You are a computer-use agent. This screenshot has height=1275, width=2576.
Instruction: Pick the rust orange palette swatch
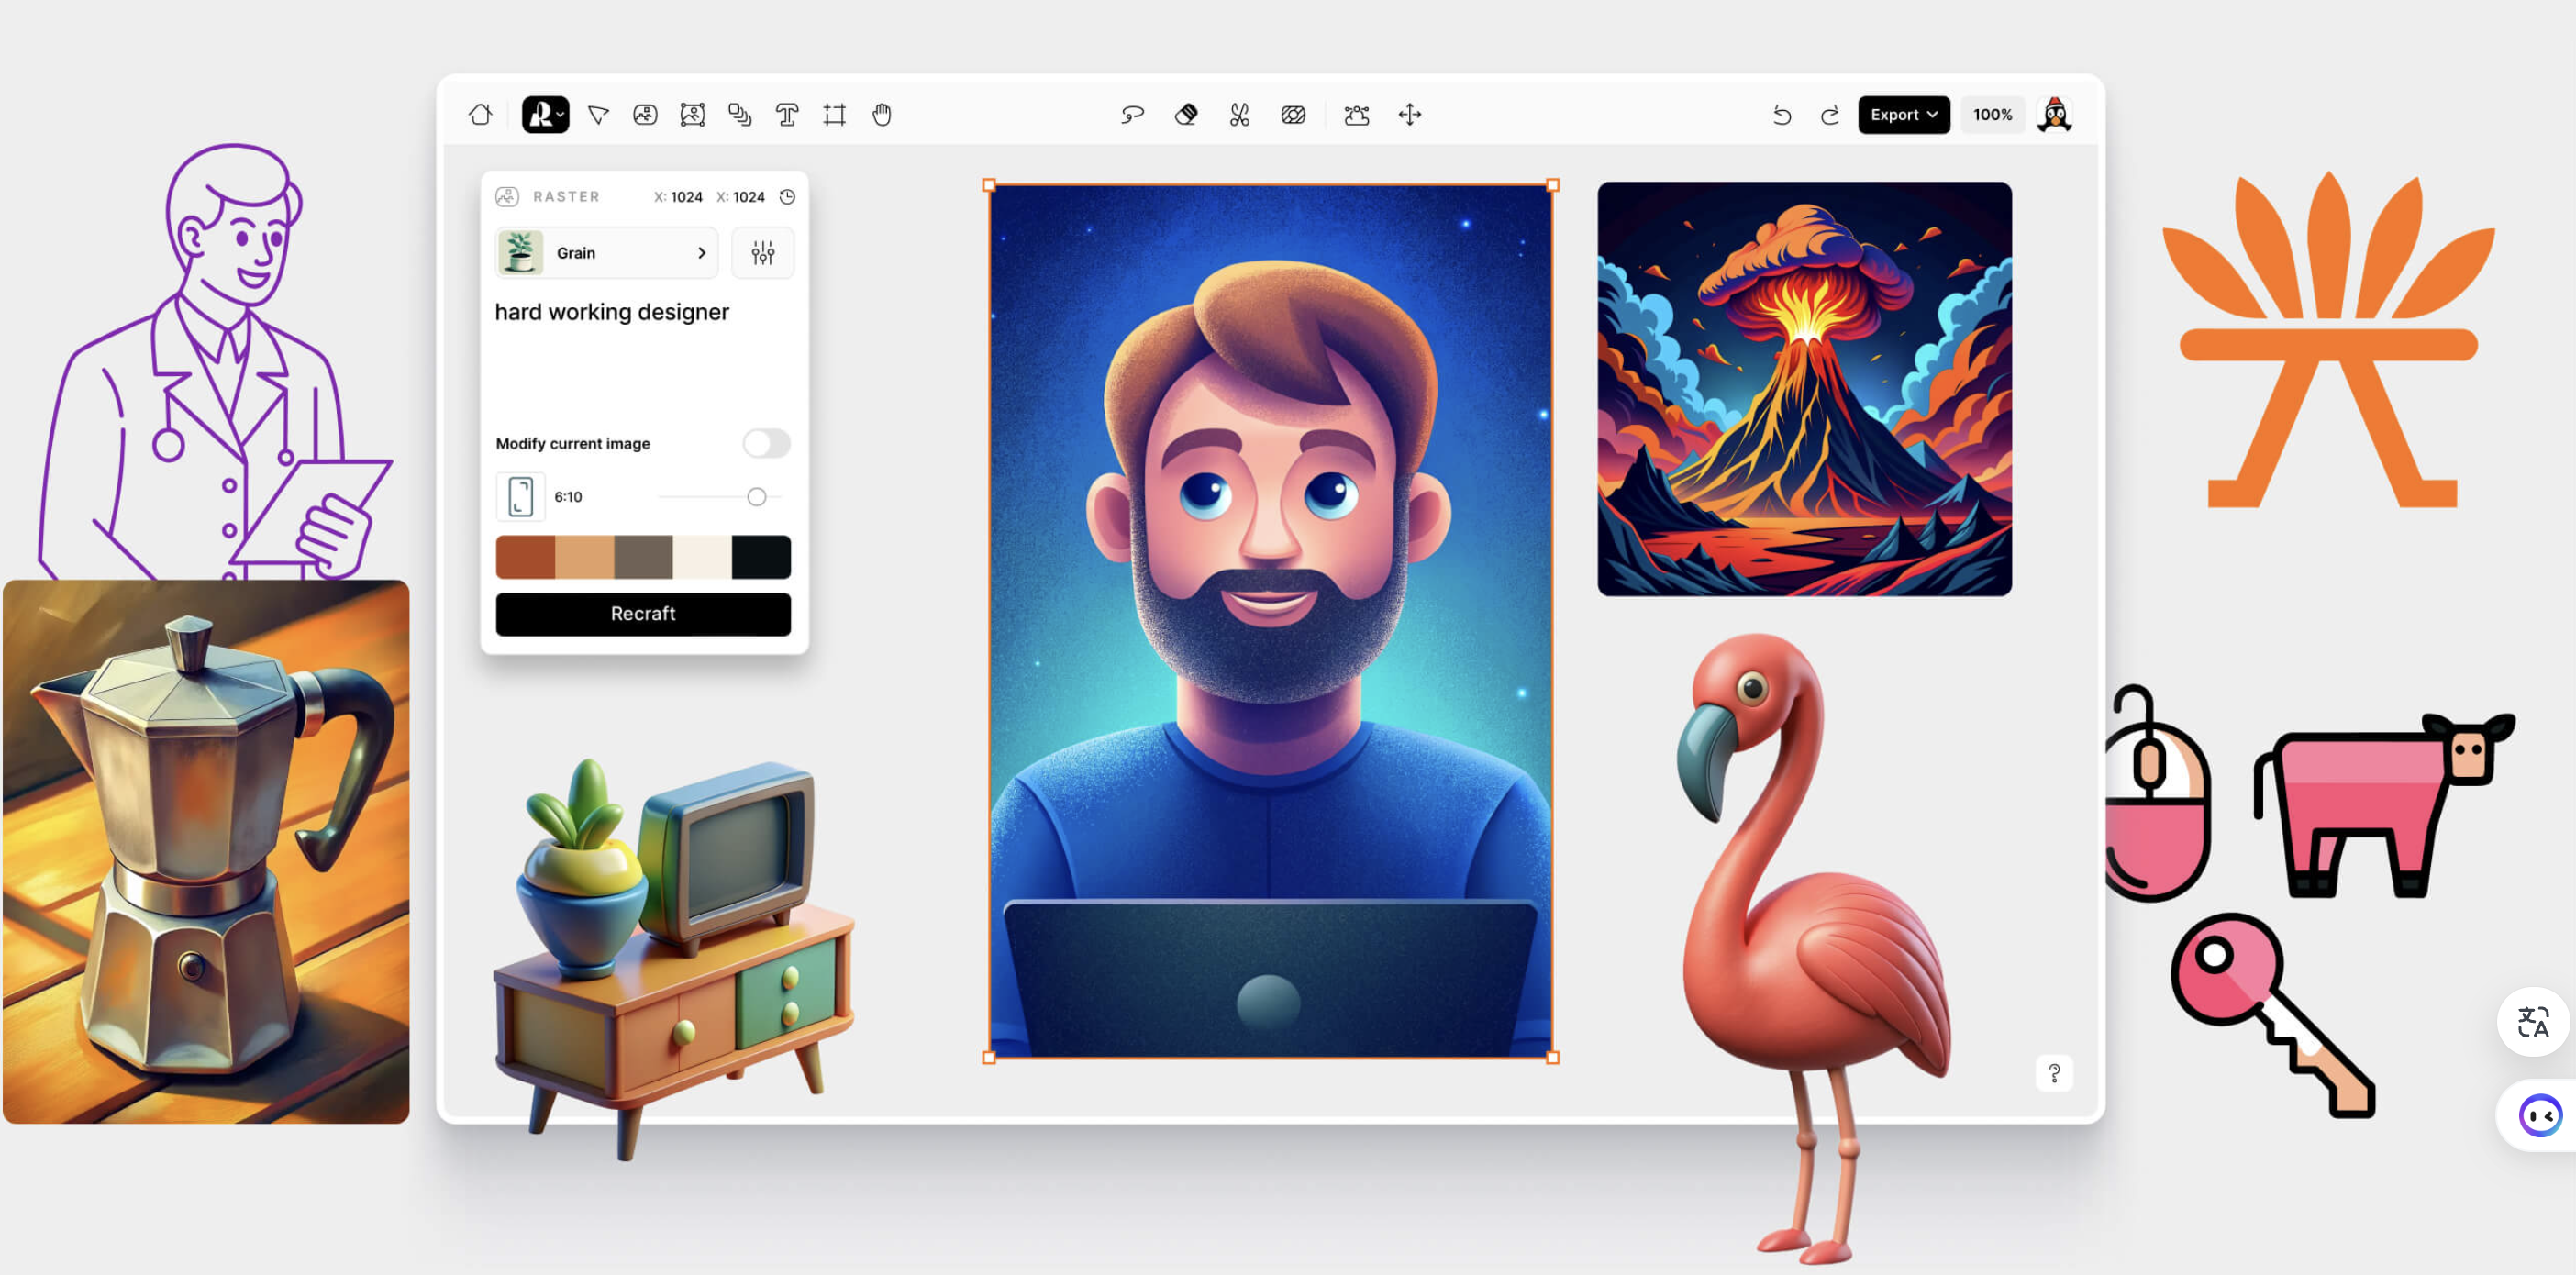(x=525, y=557)
